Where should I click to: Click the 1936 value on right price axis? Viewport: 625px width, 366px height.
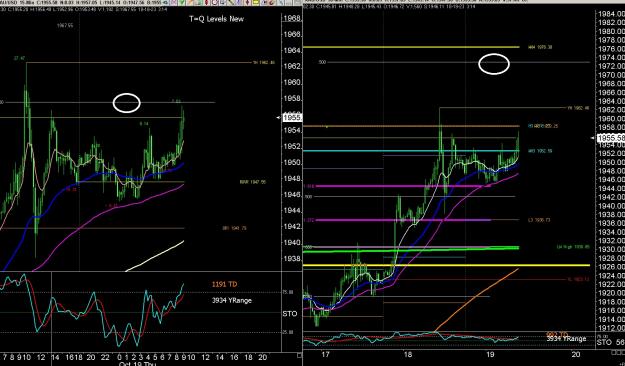tap(611, 223)
